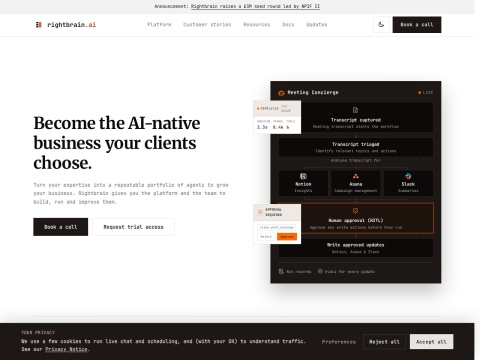Screen dimensions: 480x360
Task: Click the Transcript captured document icon
Action: pyautogui.click(x=355, y=110)
